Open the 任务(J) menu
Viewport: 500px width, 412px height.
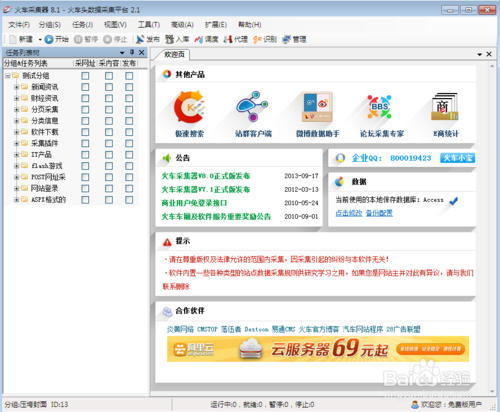83,25
